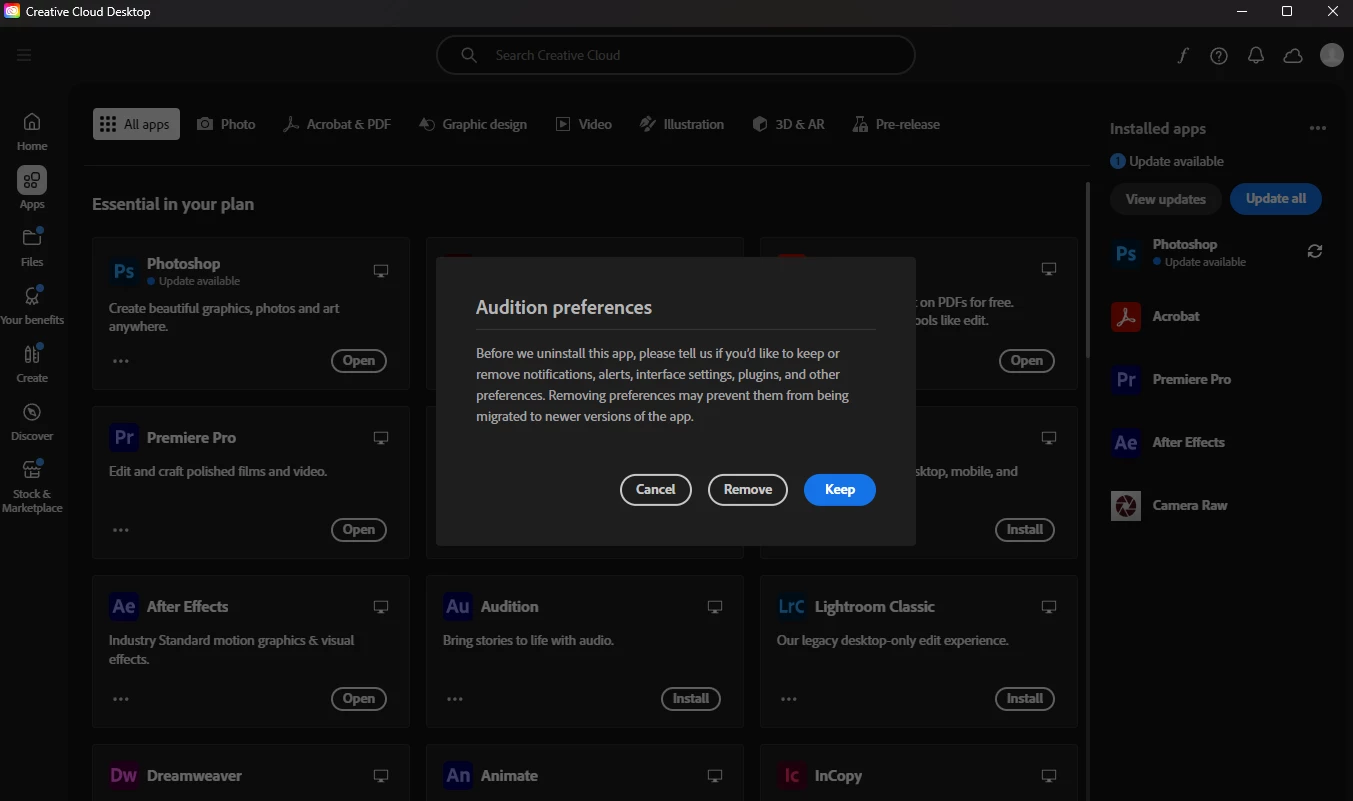Switch to the Graphic design tab
The width and height of the screenshot is (1353, 801).
pyautogui.click(x=473, y=124)
